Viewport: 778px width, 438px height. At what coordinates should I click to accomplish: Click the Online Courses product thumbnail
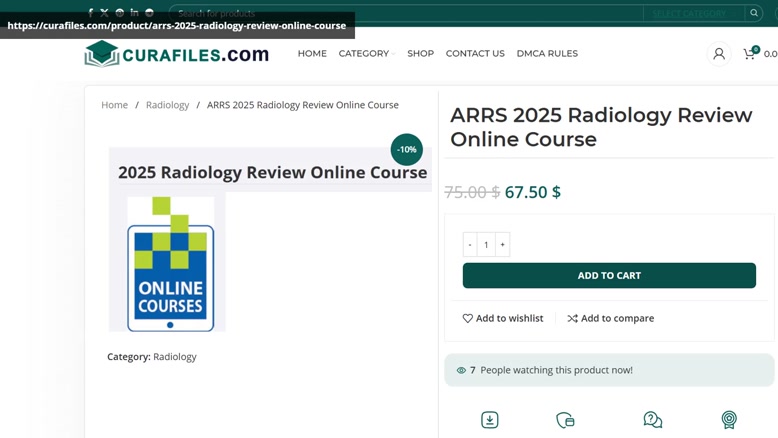[x=171, y=264]
